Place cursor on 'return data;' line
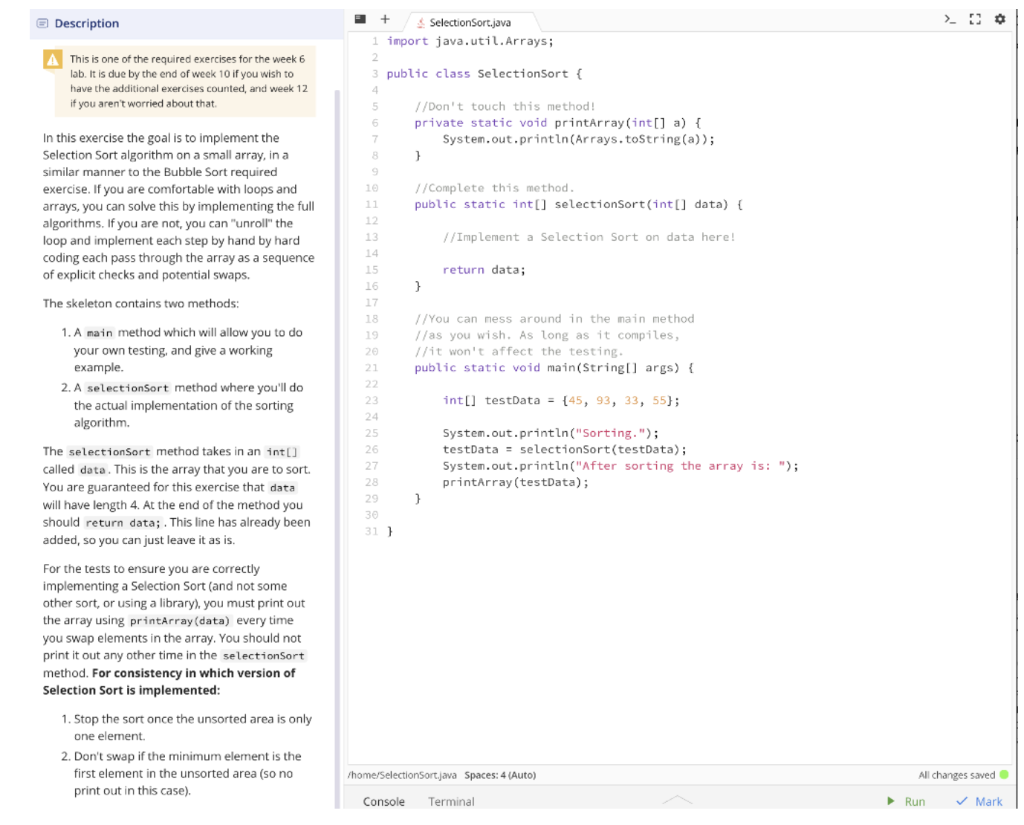 pos(484,270)
